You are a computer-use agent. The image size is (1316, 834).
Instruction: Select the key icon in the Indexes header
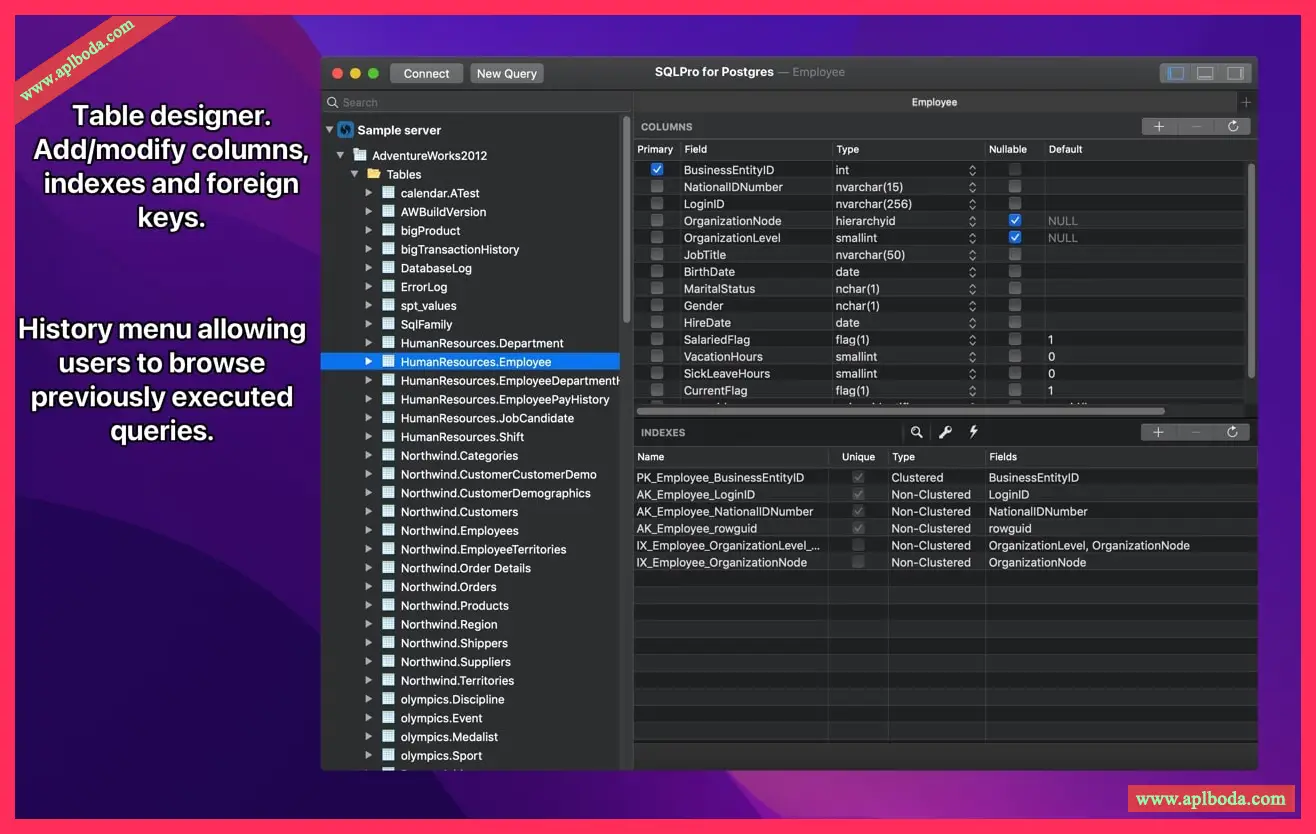(x=944, y=432)
